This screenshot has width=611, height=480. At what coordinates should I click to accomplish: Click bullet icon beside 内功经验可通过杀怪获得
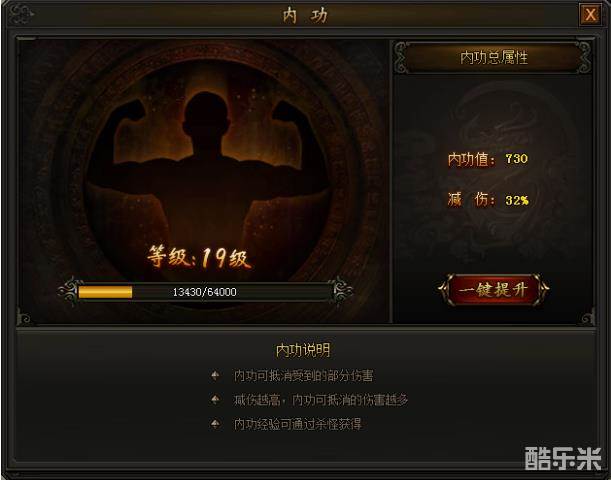click(x=215, y=424)
